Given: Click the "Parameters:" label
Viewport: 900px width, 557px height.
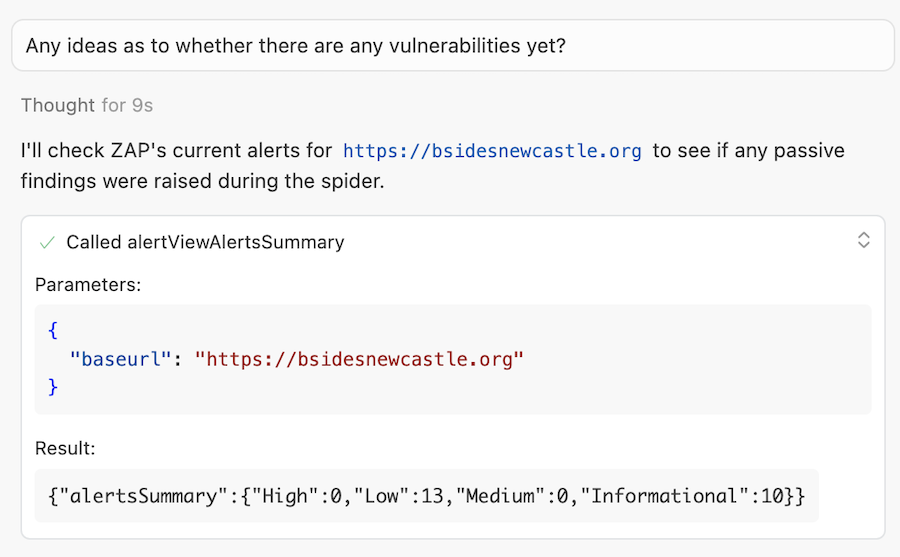Looking at the screenshot, I should pos(88,284).
